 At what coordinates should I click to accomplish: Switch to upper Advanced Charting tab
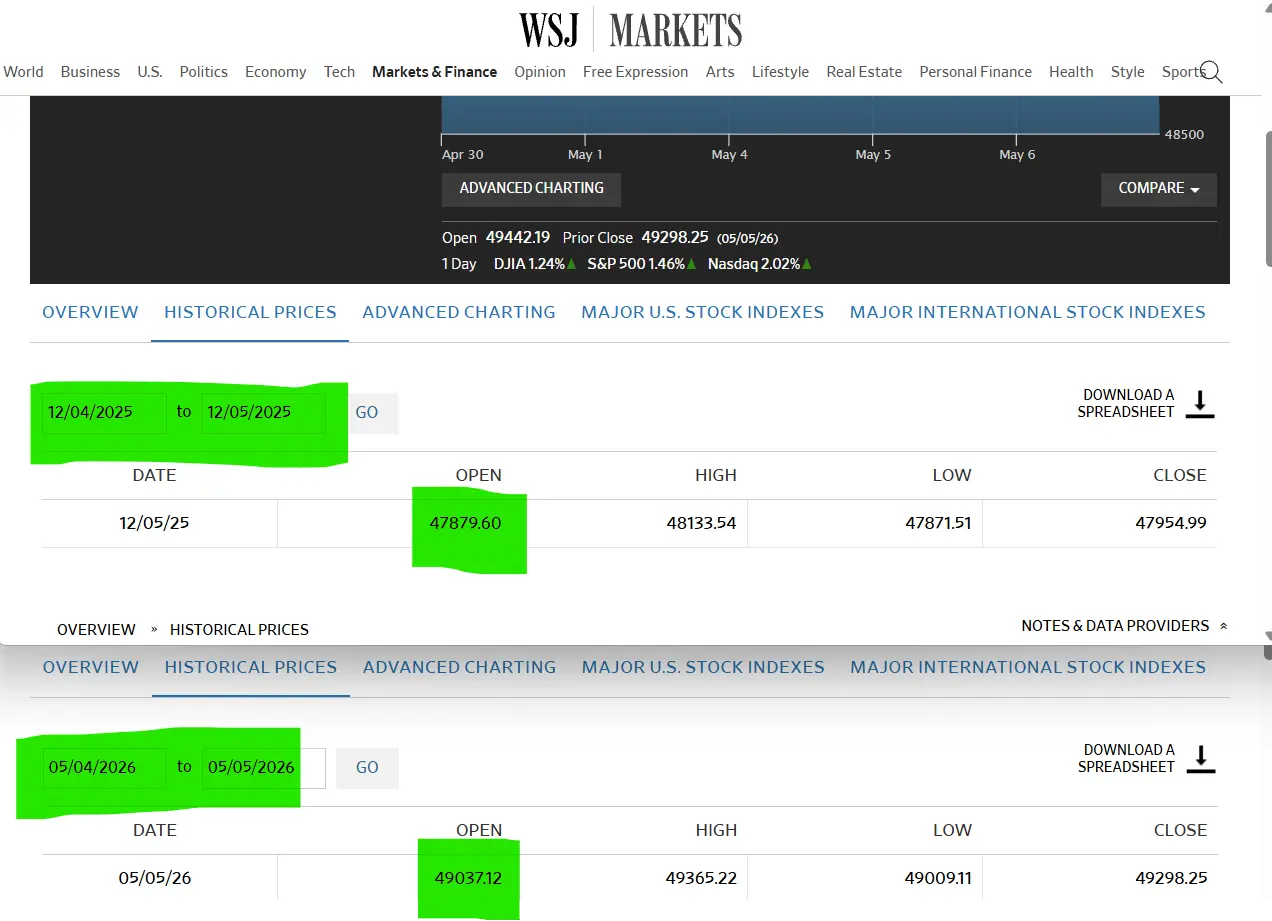[x=459, y=312]
